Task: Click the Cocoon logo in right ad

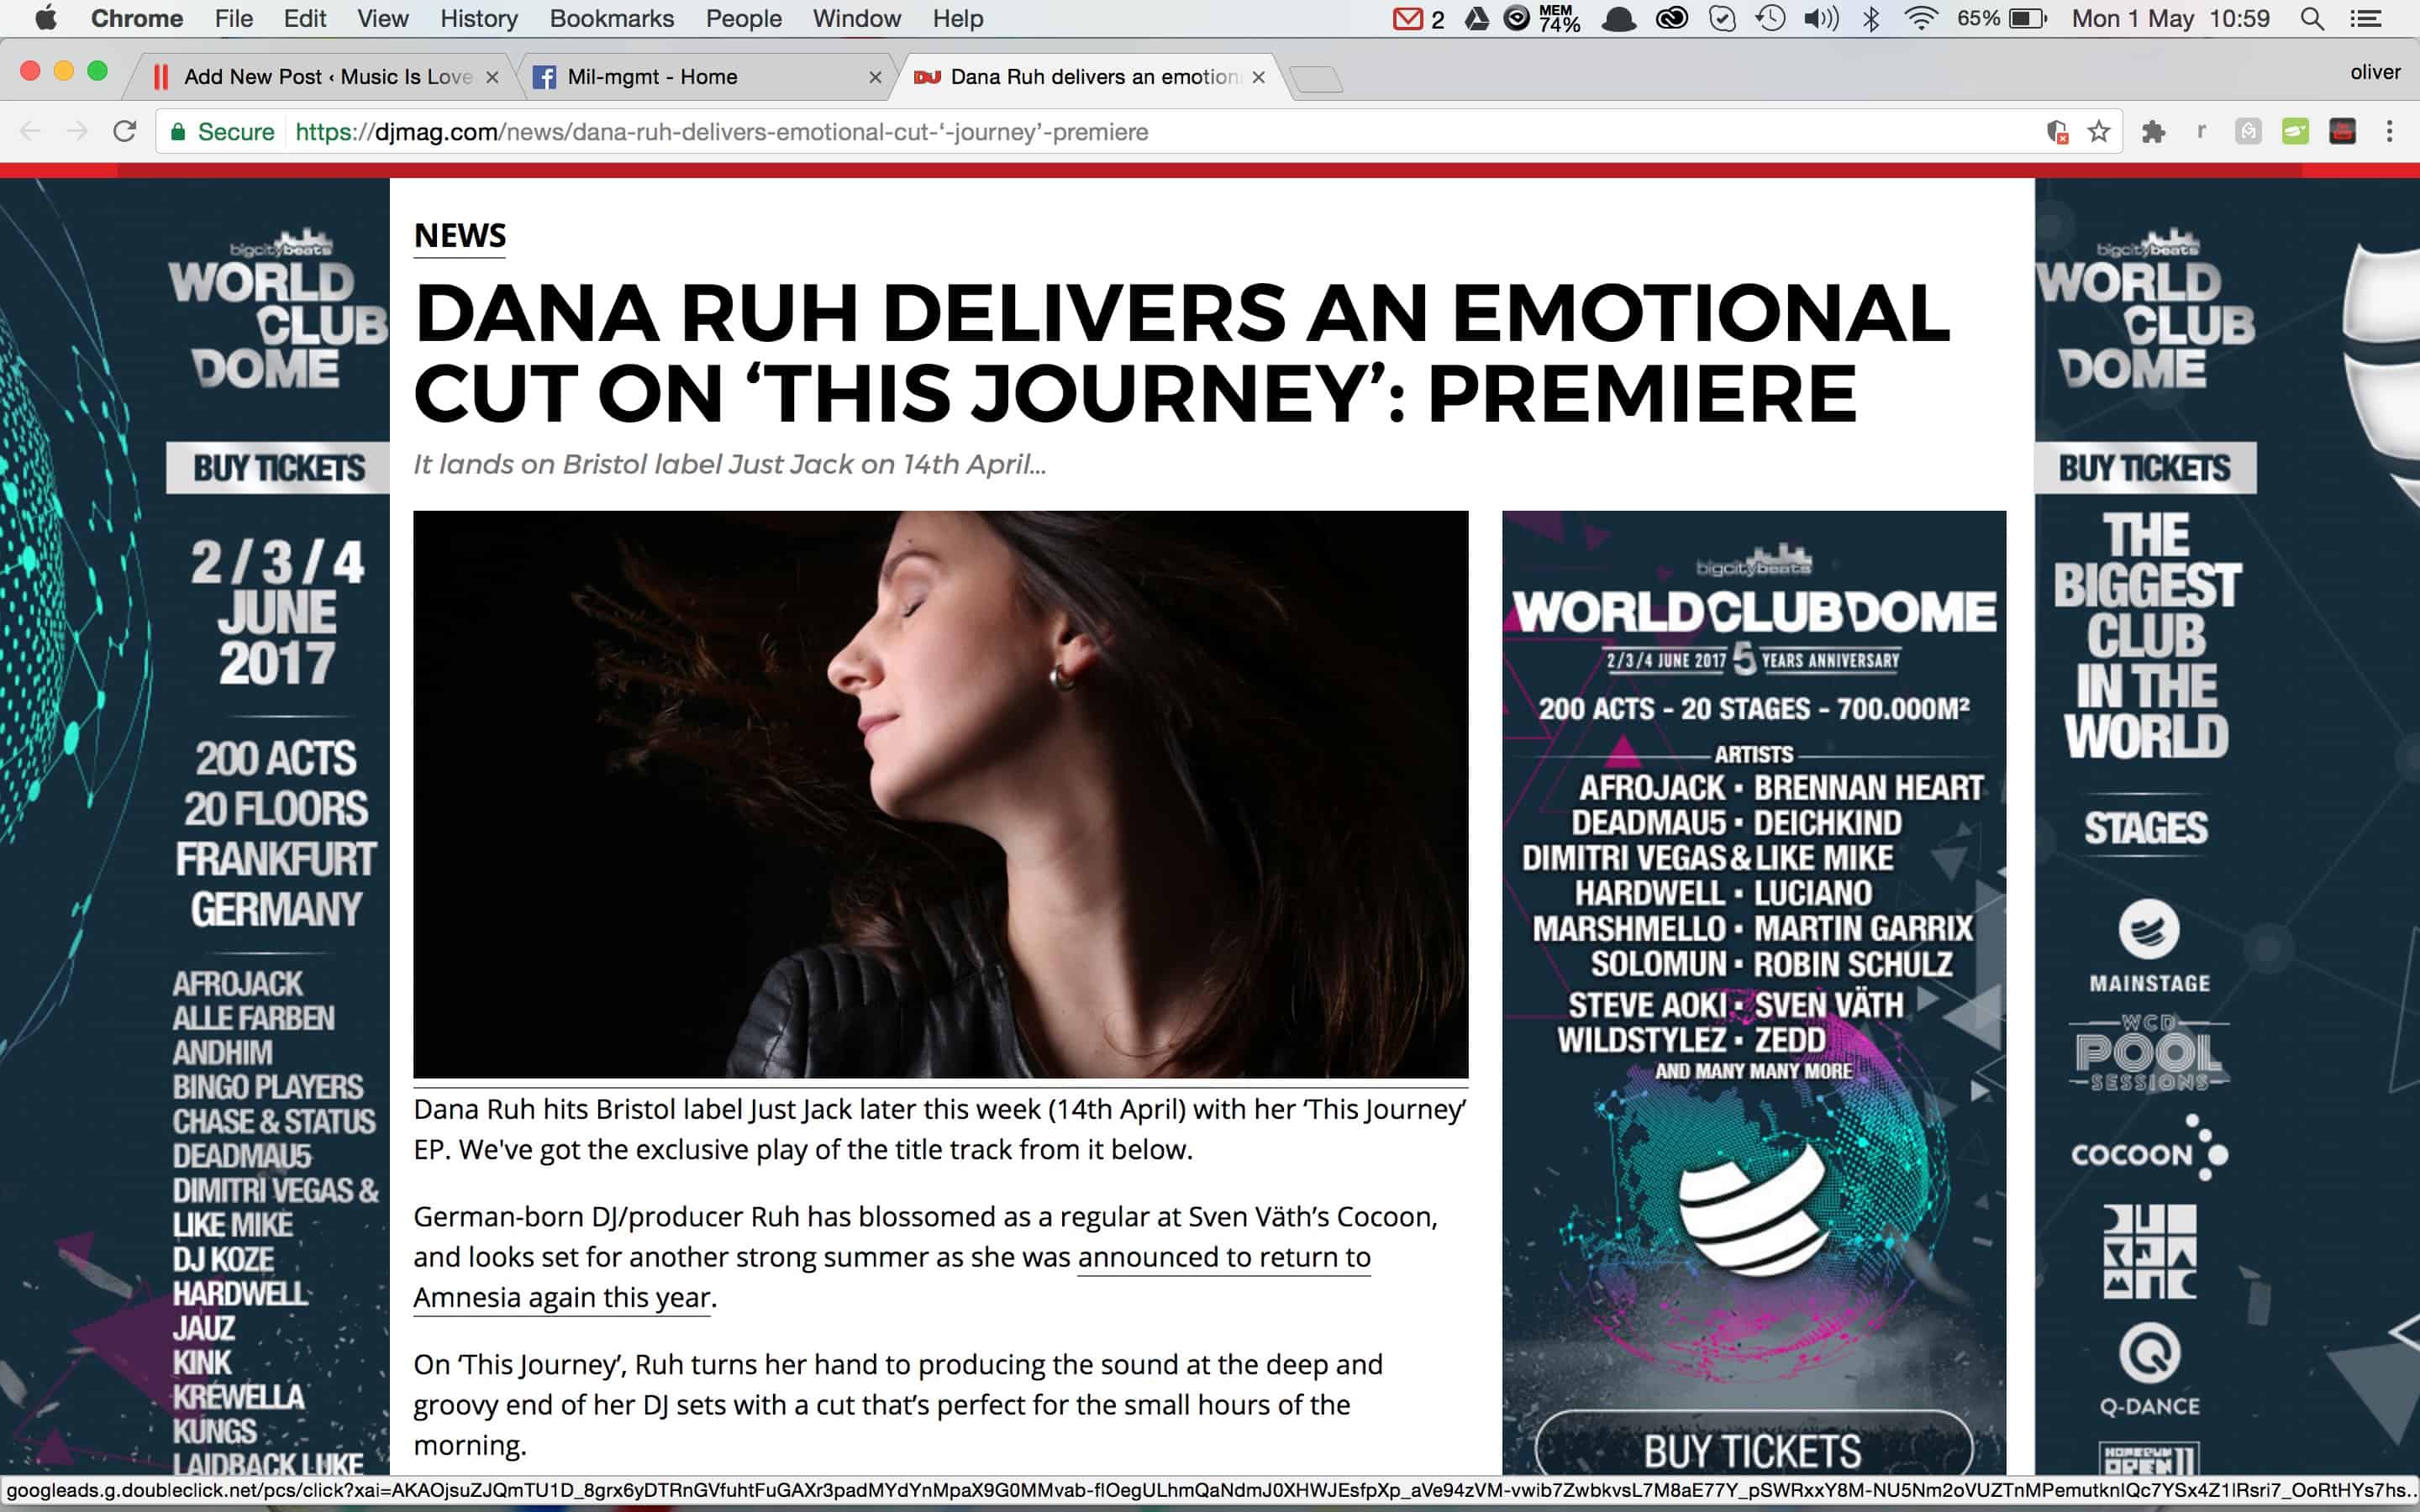Action: coord(2149,1150)
